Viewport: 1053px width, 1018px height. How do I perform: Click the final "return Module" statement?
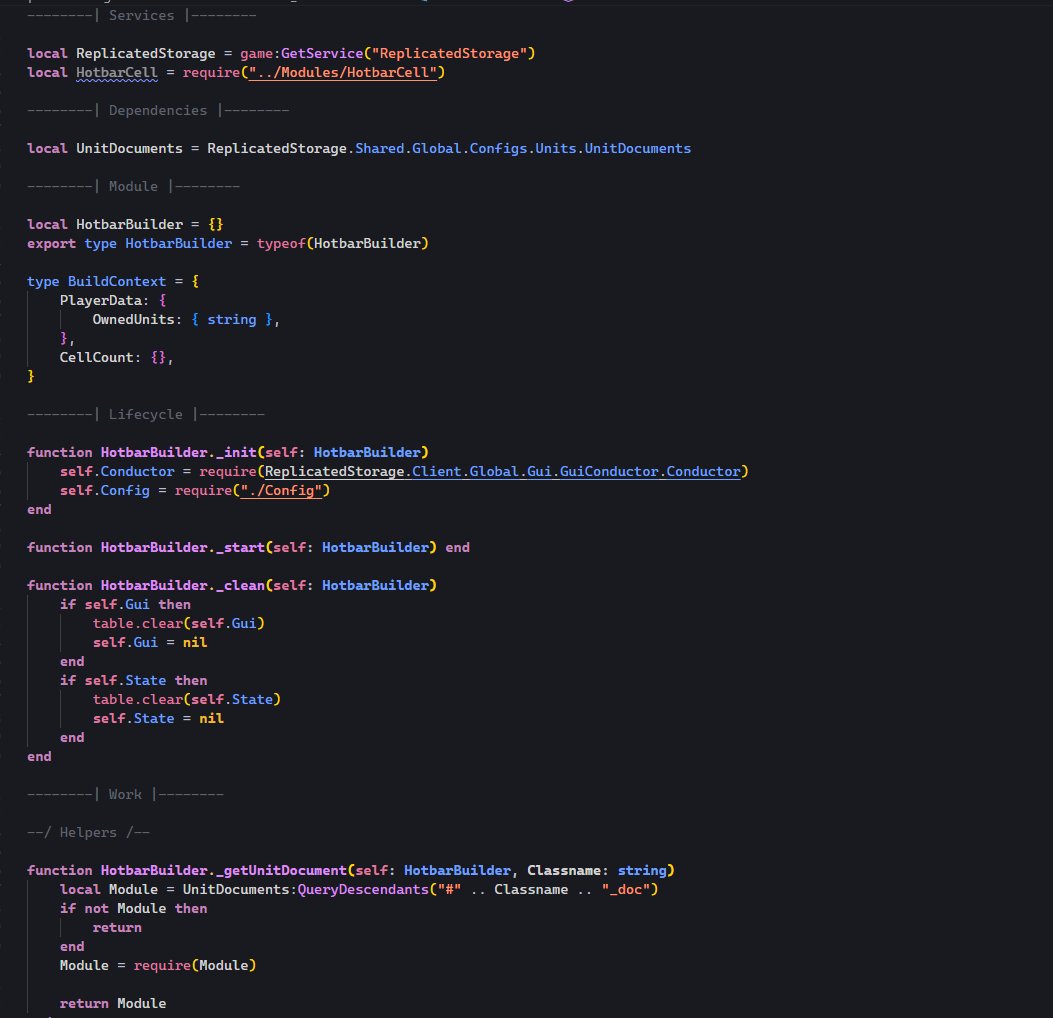113,1004
